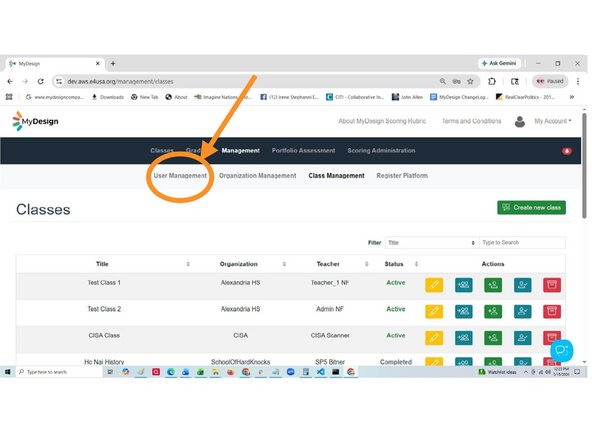This screenshot has height=444, width=592.
Task: Open the blue chat bubble widget
Action: click(x=561, y=350)
